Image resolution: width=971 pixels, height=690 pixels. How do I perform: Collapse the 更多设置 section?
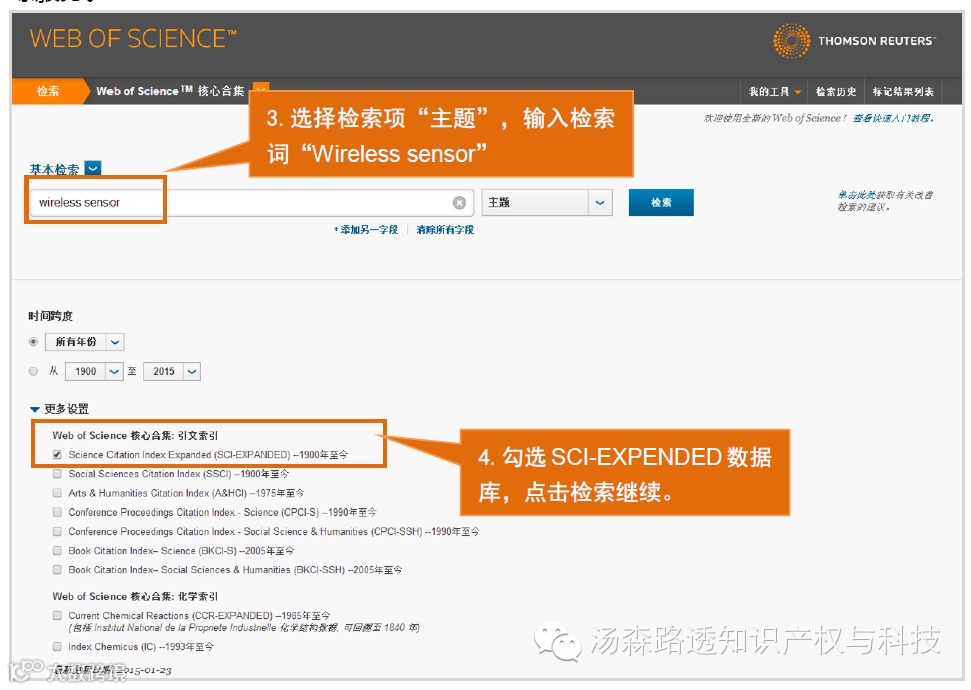click(59, 409)
